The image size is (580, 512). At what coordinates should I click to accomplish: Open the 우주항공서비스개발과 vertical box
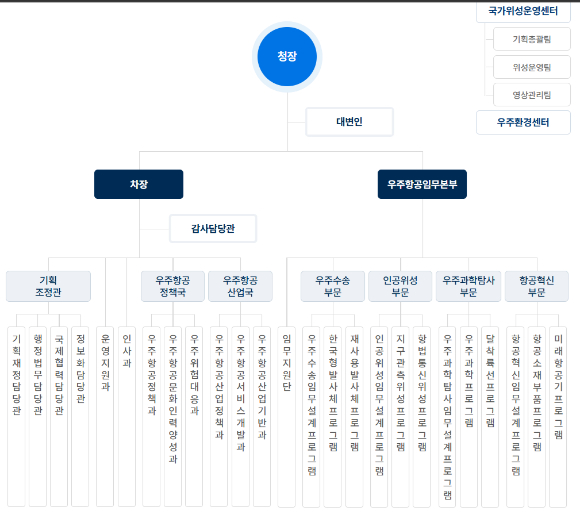click(240, 417)
